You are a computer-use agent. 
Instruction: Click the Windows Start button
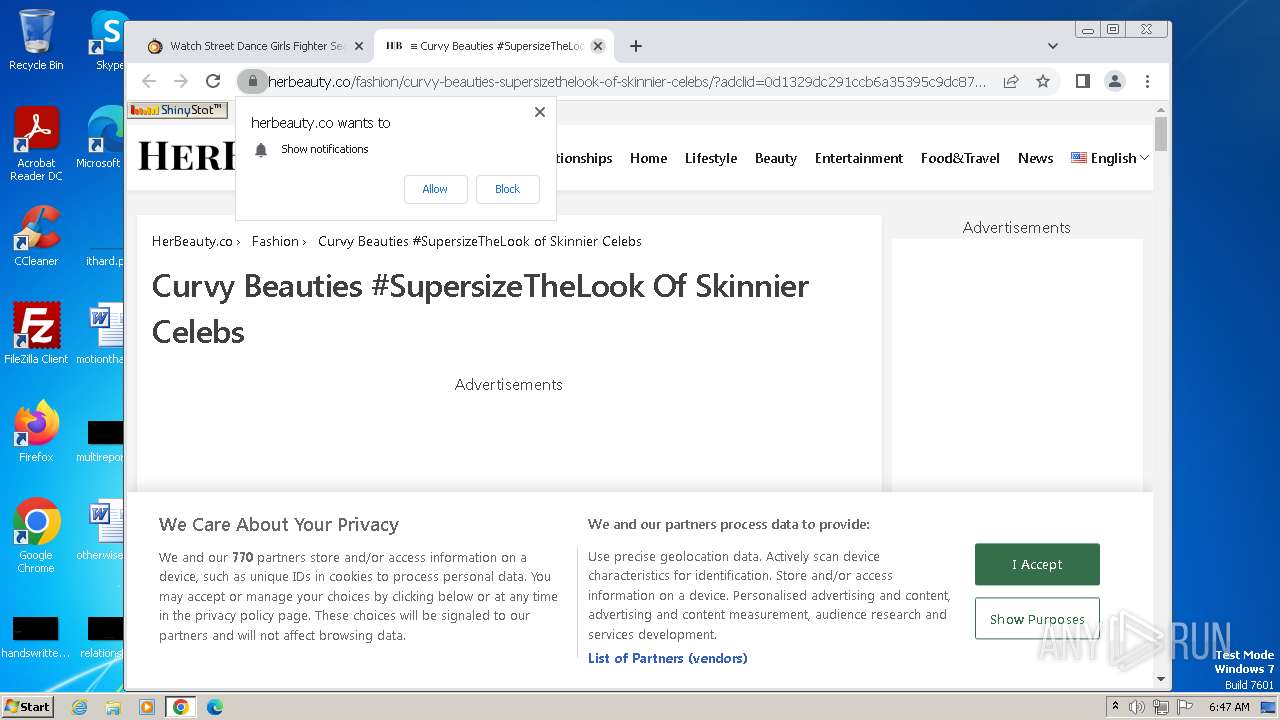(x=27, y=706)
